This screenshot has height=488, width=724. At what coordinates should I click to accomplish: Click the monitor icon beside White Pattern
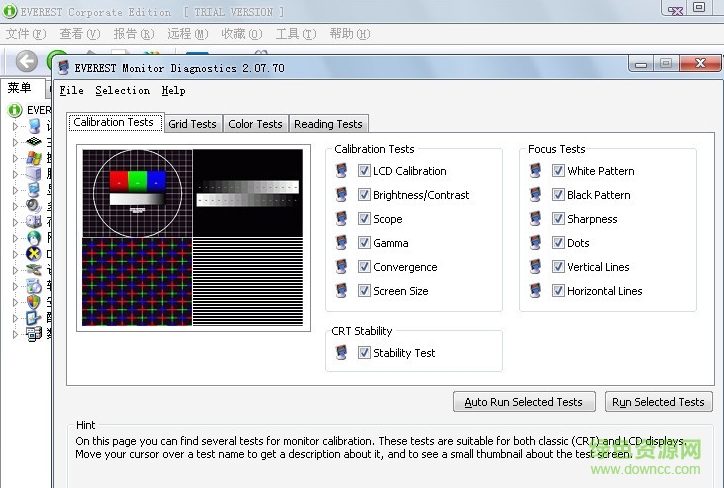(537, 171)
